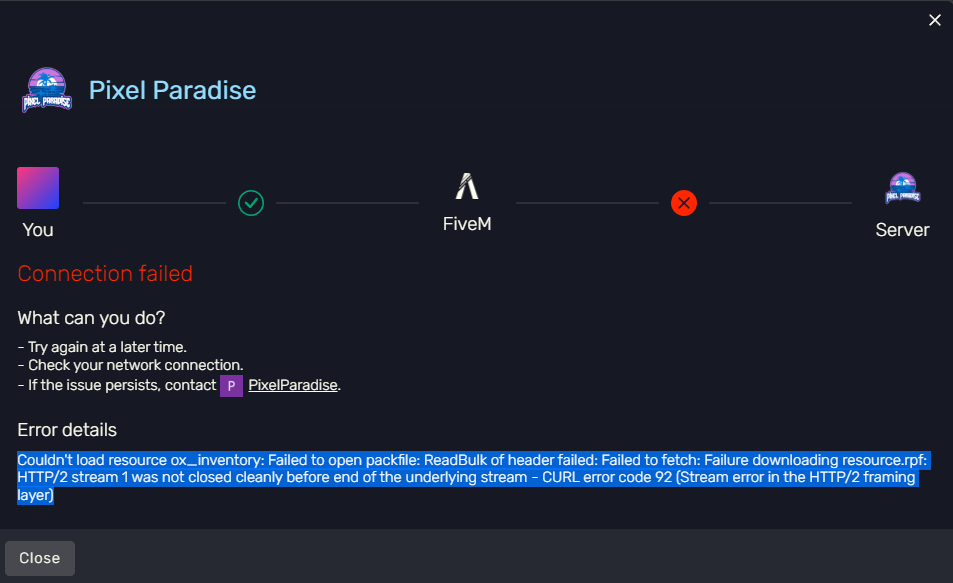
Task: Click the Close button at the bottom
Action: pyautogui.click(x=40, y=558)
